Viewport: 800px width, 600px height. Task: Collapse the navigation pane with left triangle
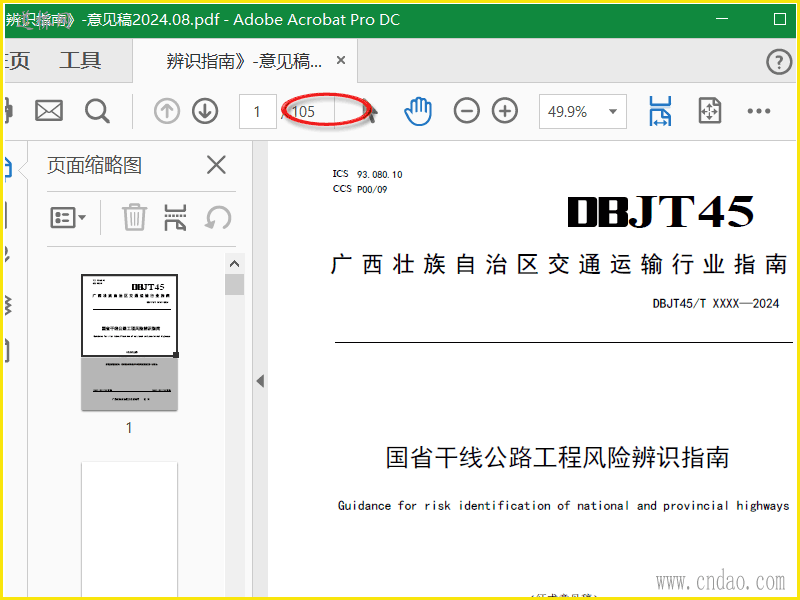coord(260,381)
